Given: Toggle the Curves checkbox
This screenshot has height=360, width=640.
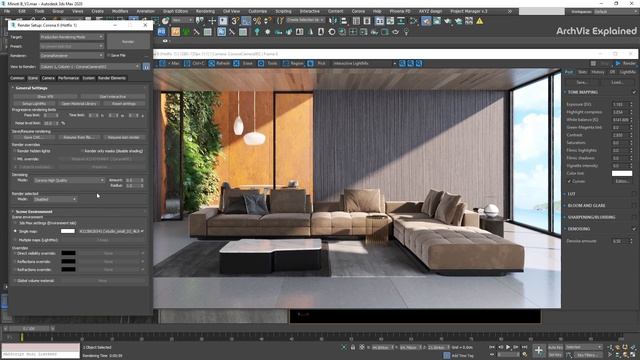Looking at the screenshot, I should pyautogui.click(x=569, y=181).
